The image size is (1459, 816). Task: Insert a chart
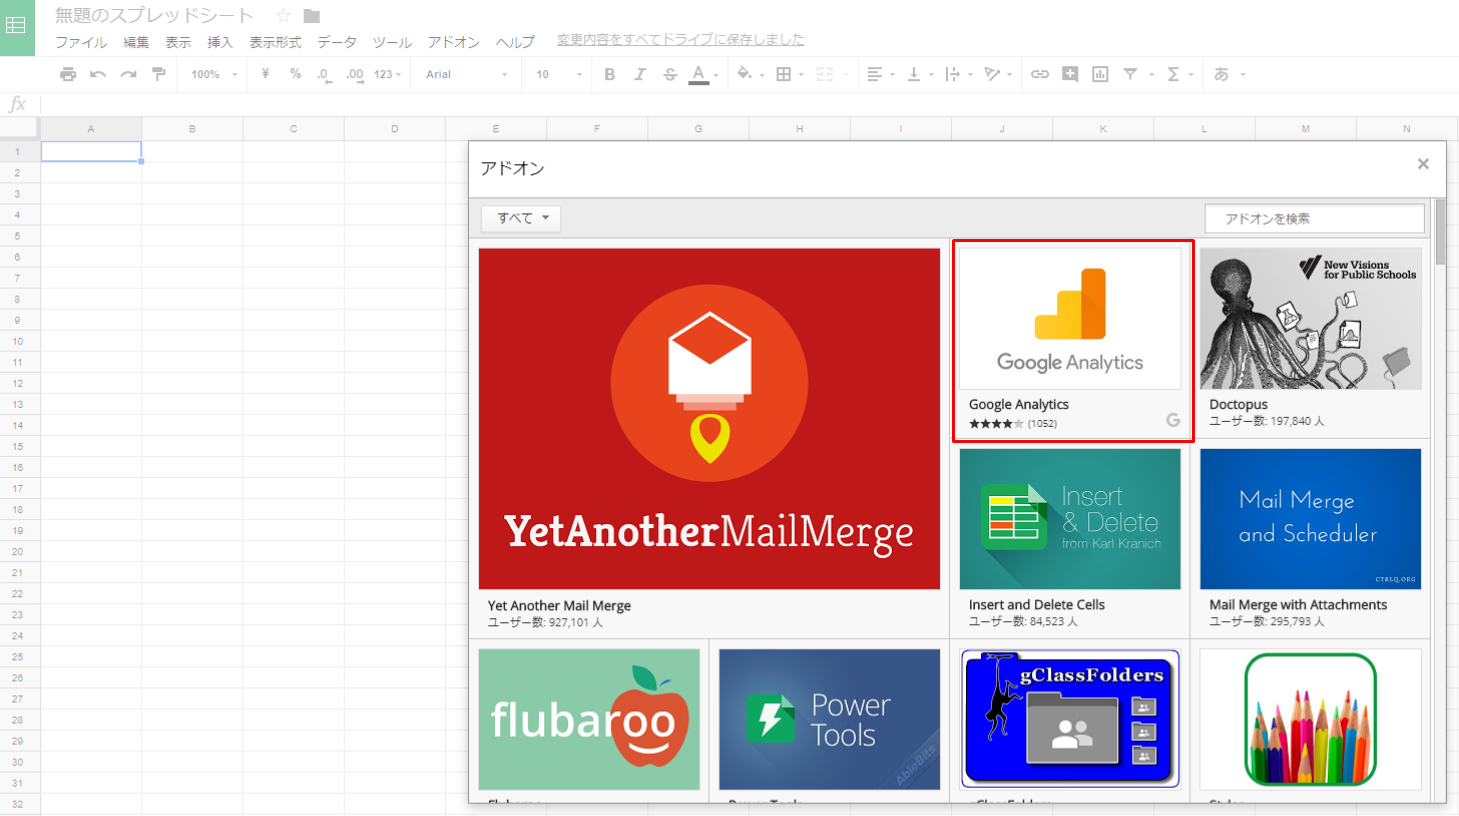tap(1100, 74)
